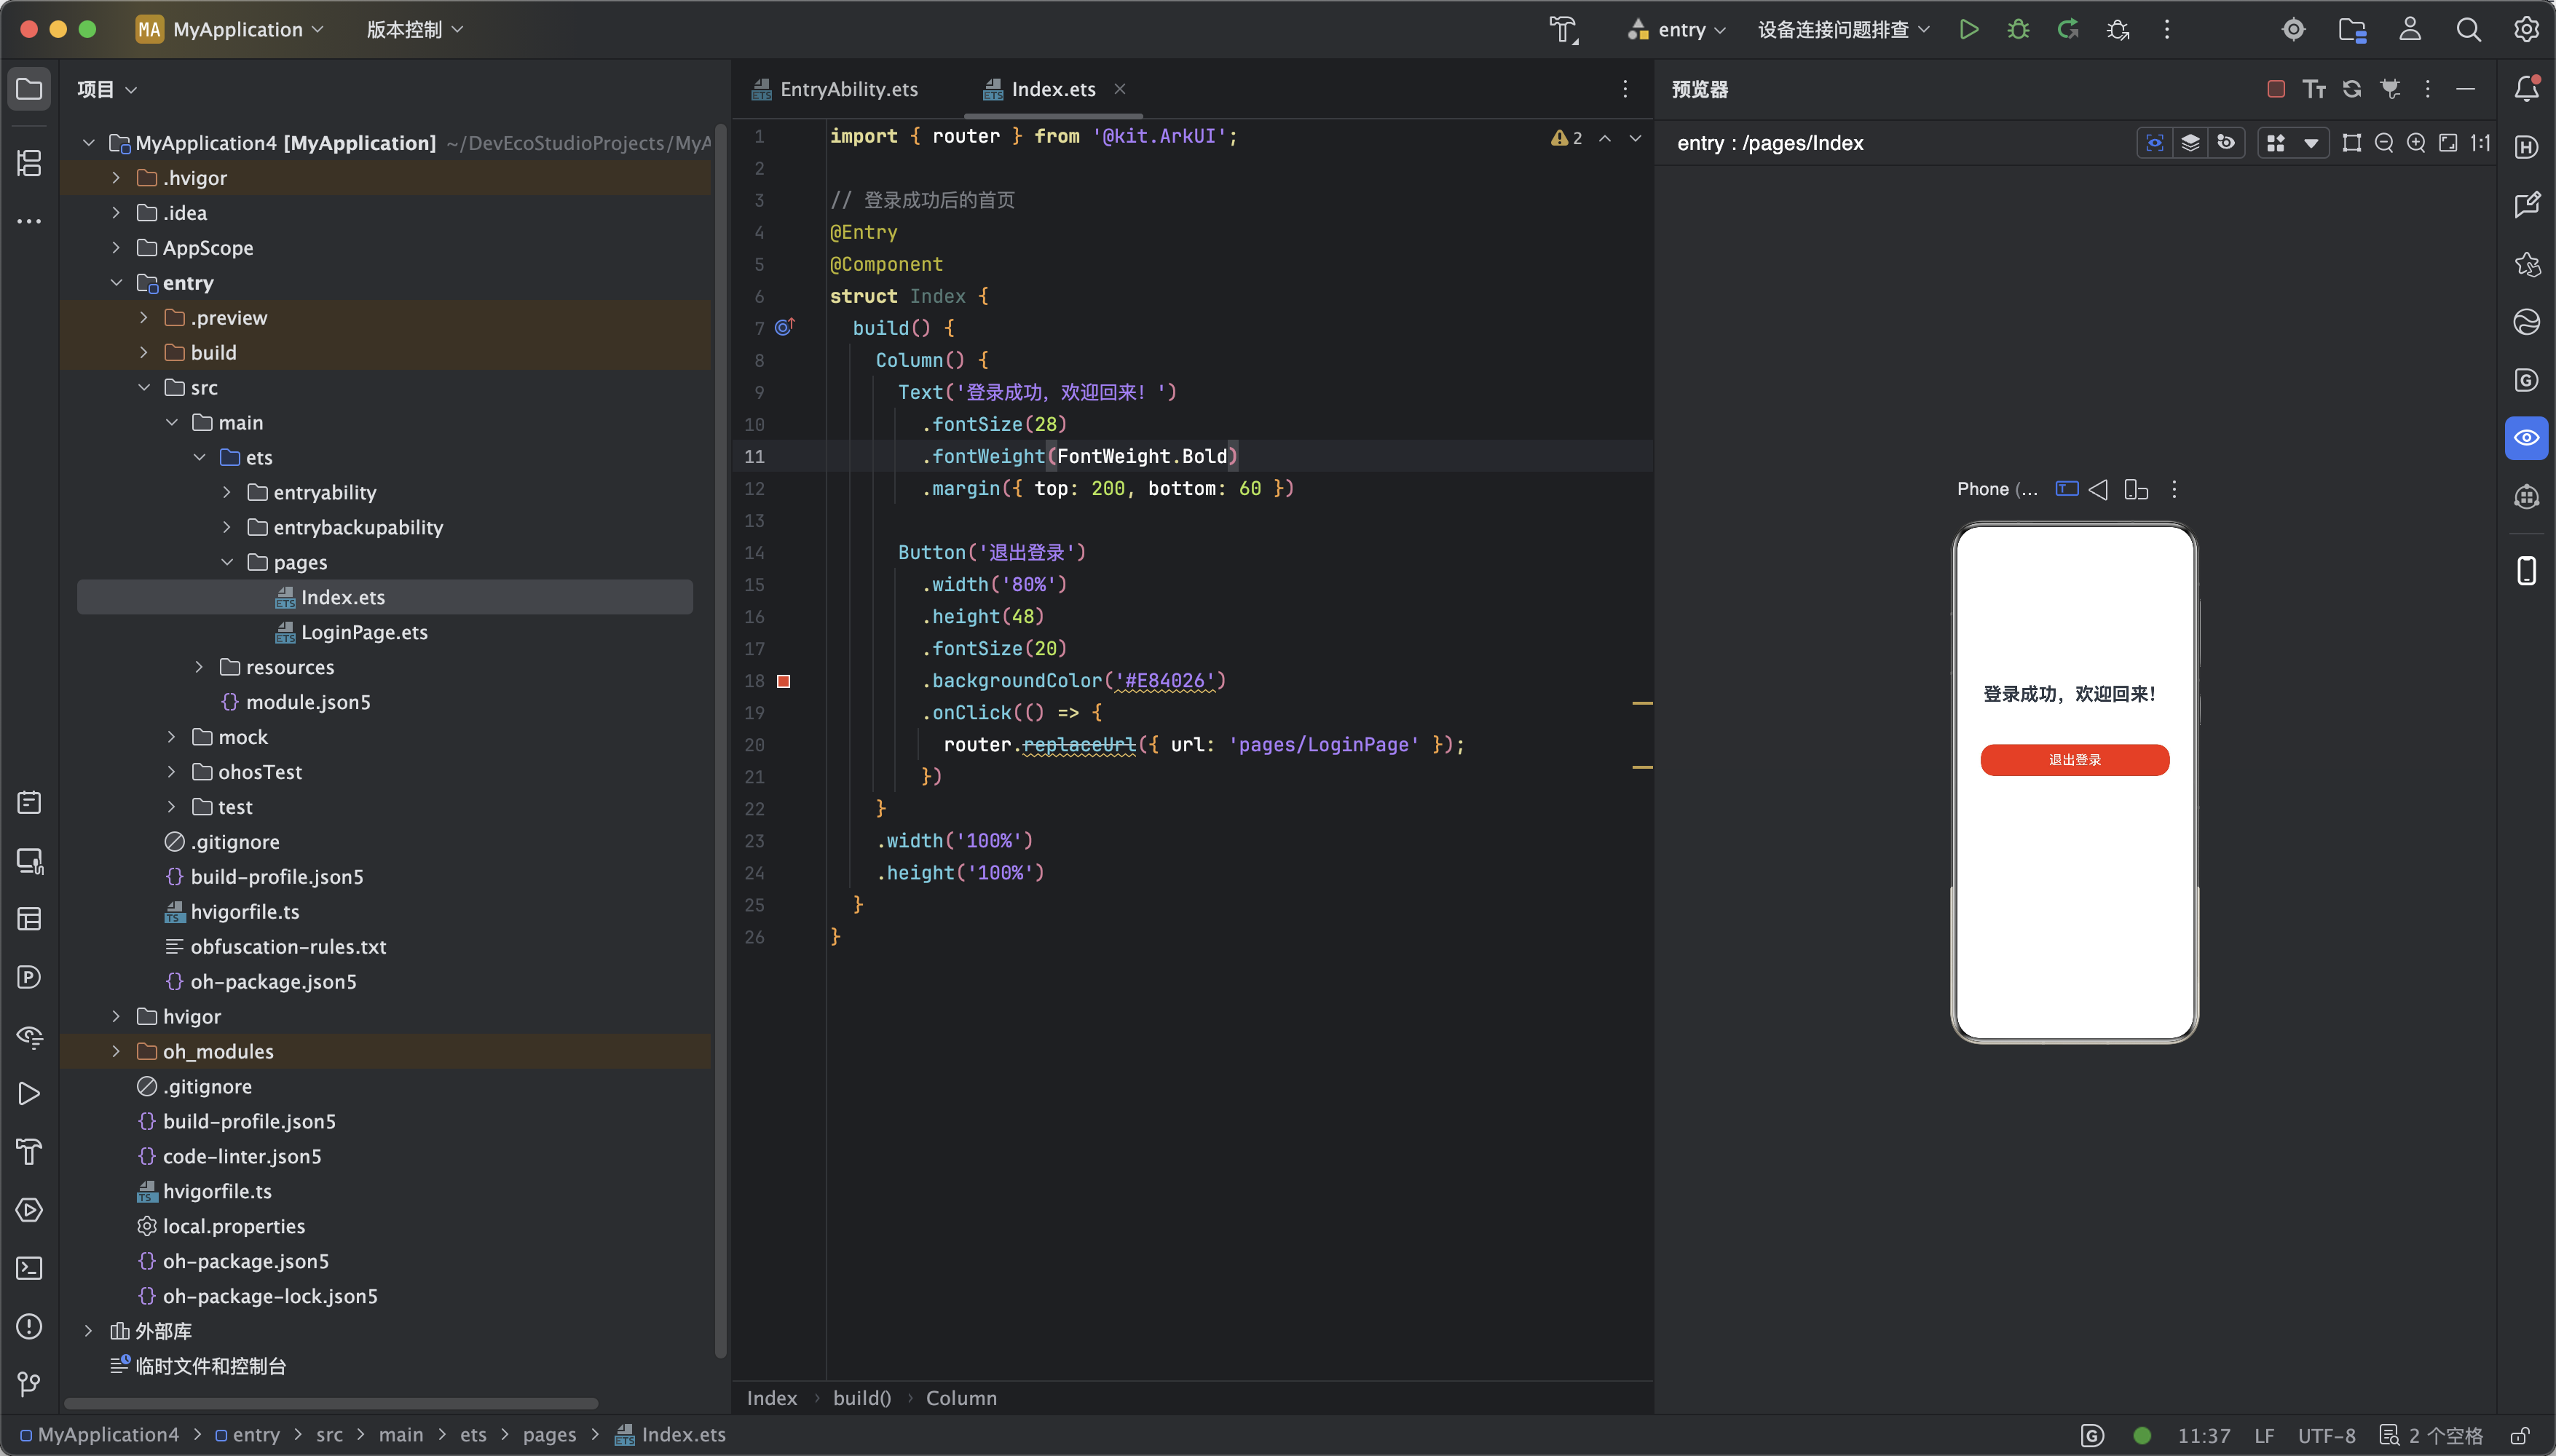This screenshot has width=2556, height=1456.
Task: Open the Project tool window folder icon
Action: [x=29, y=89]
